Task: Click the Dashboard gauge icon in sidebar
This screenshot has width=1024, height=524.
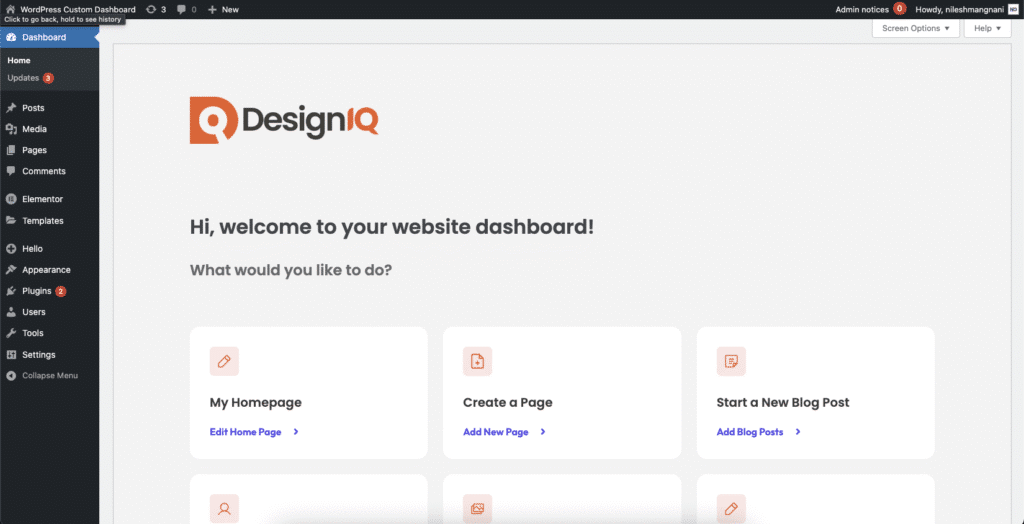Action: click(x=11, y=37)
